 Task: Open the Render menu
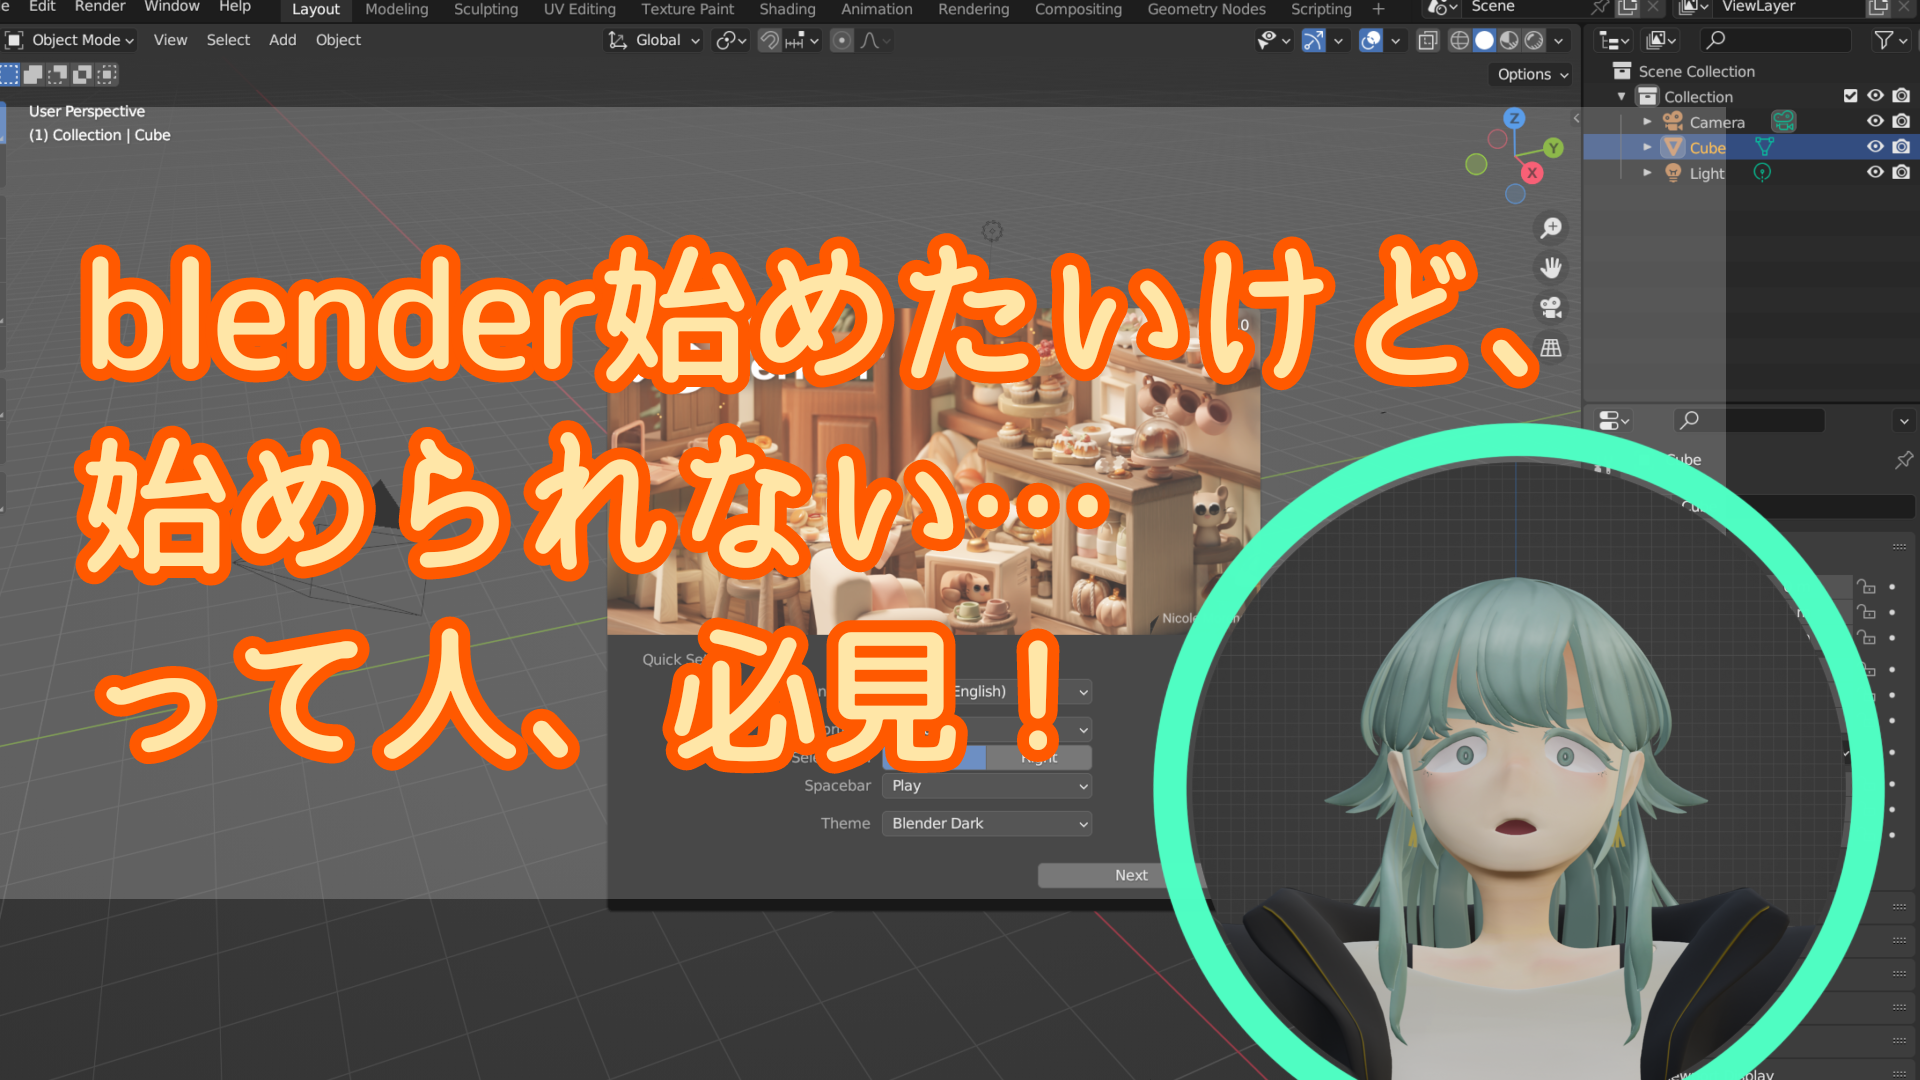click(100, 7)
